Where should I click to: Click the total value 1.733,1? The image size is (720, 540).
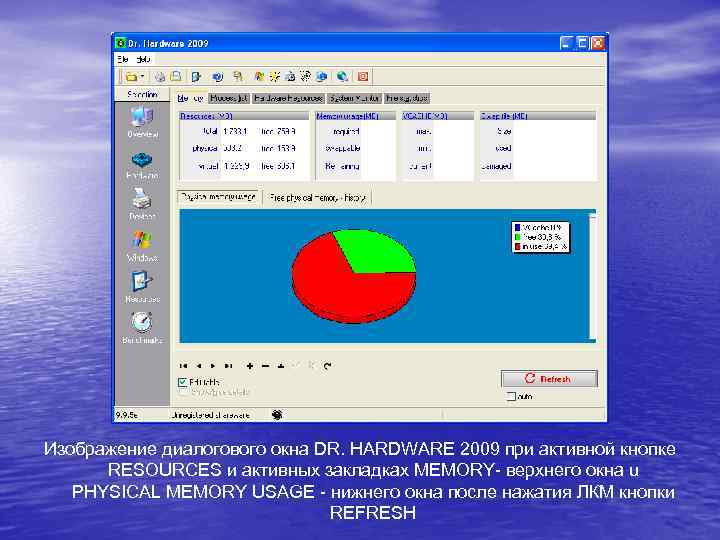(235, 131)
